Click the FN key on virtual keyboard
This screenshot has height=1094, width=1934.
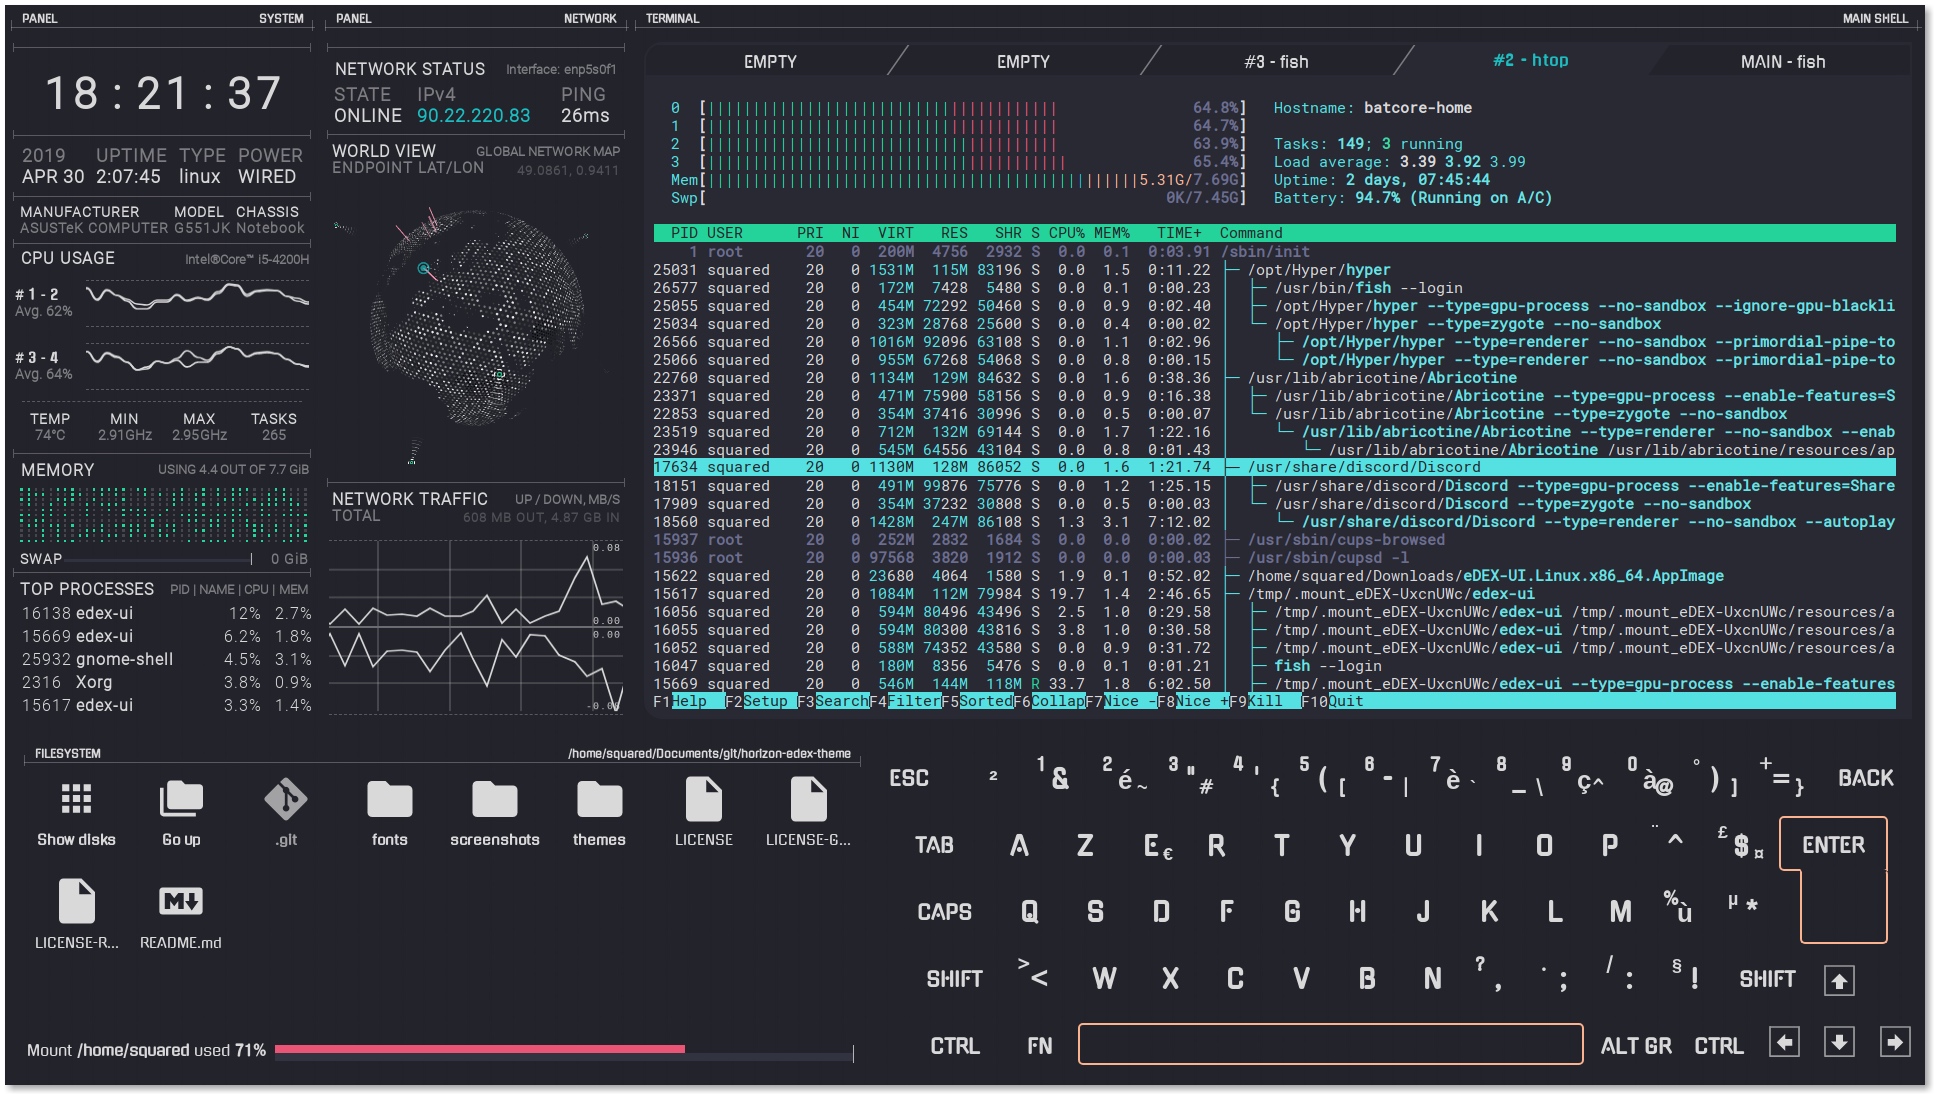pyautogui.click(x=1040, y=1046)
